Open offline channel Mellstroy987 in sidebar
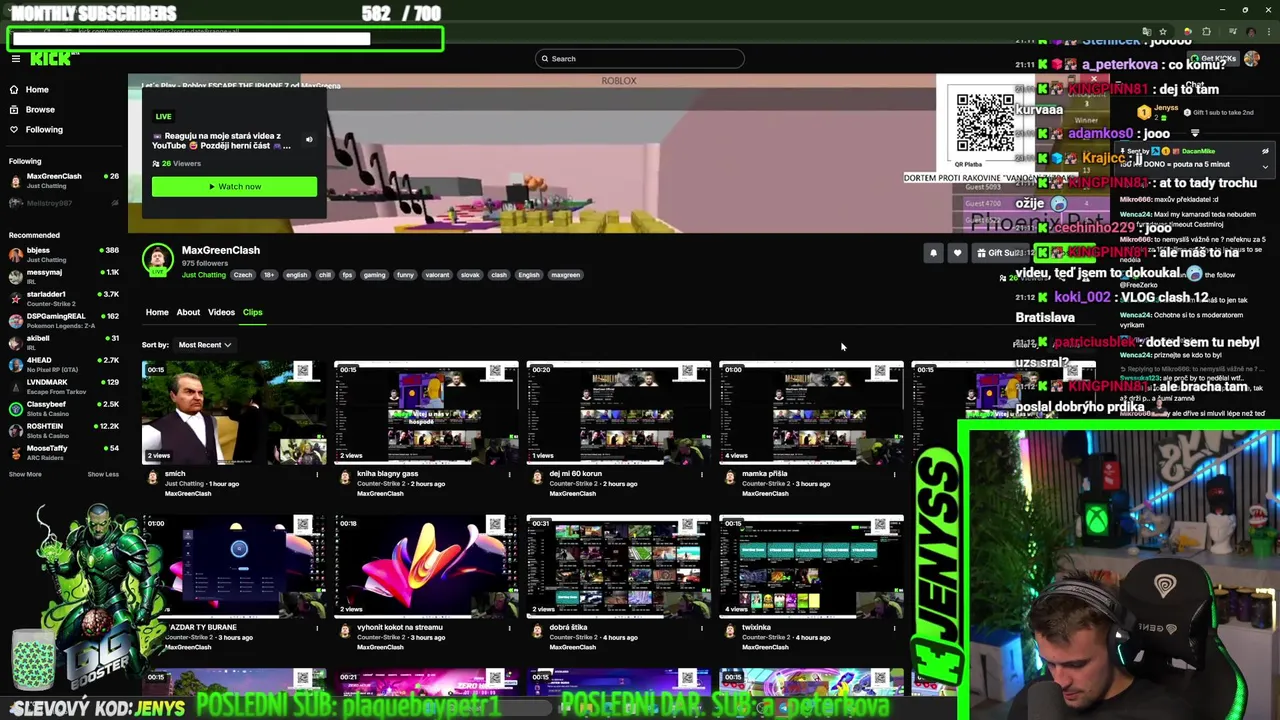 (63, 203)
